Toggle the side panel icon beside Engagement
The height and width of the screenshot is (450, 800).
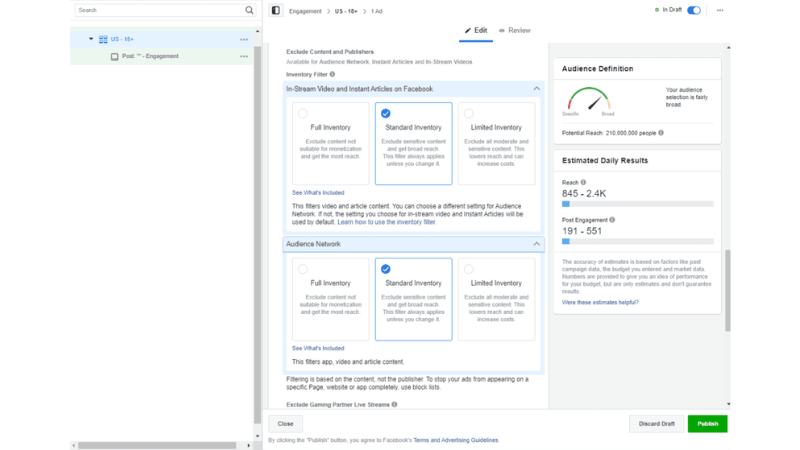tap(276, 10)
